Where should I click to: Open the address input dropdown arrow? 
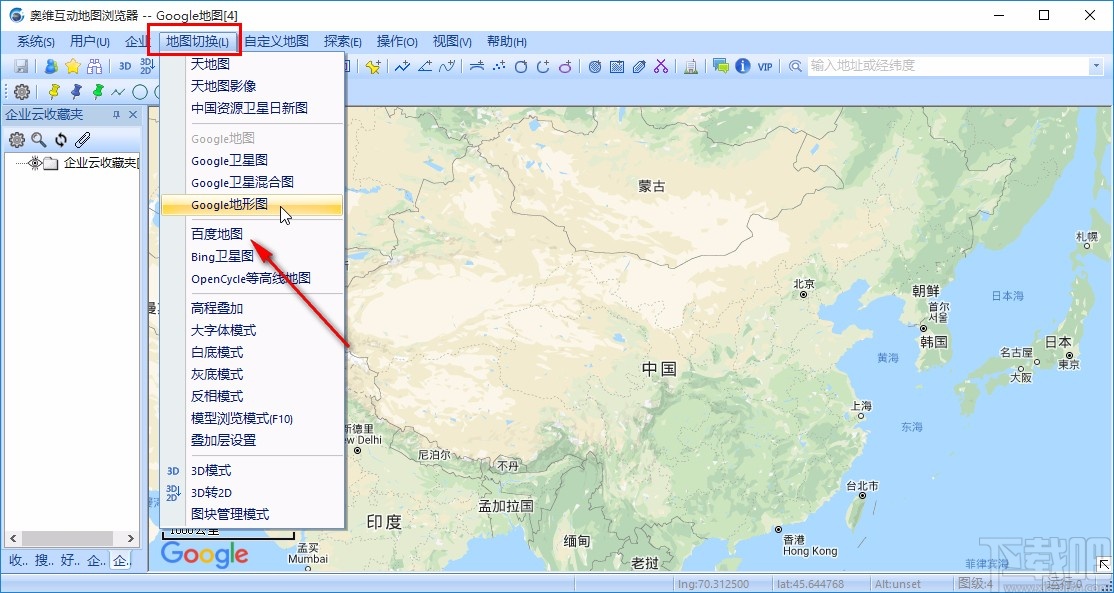click(1096, 66)
